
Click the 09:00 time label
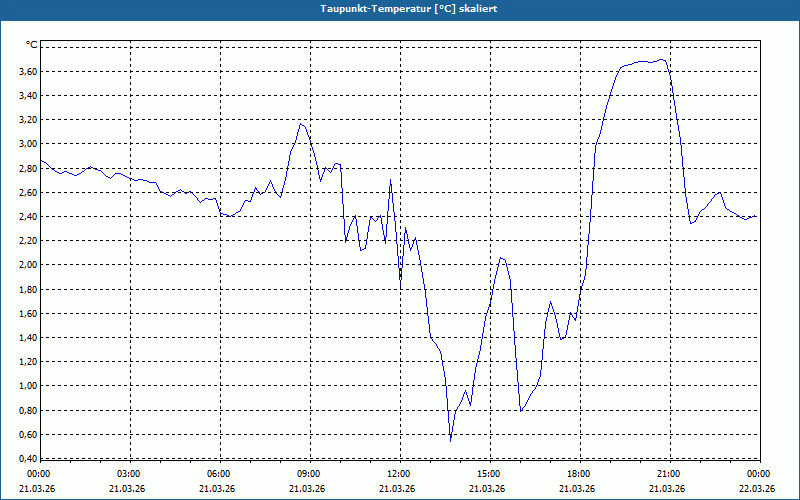coord(309,474)
